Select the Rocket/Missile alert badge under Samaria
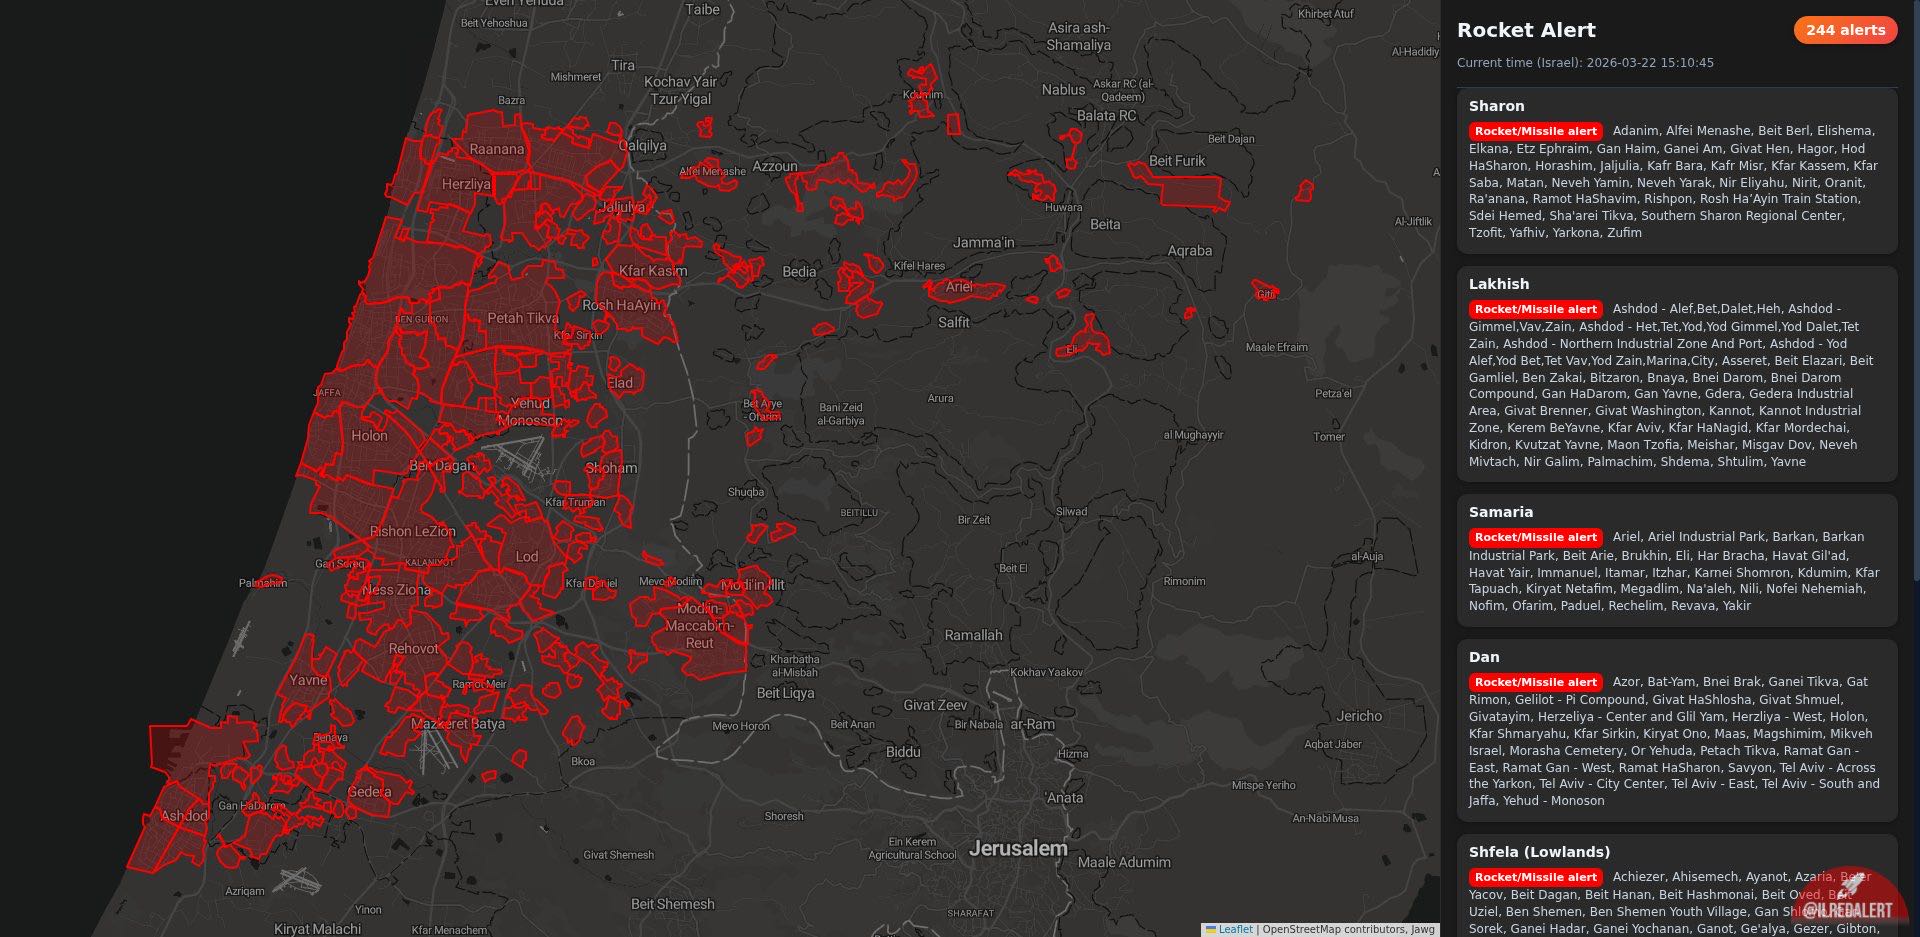1920x937 pixels. [1535, 537]
